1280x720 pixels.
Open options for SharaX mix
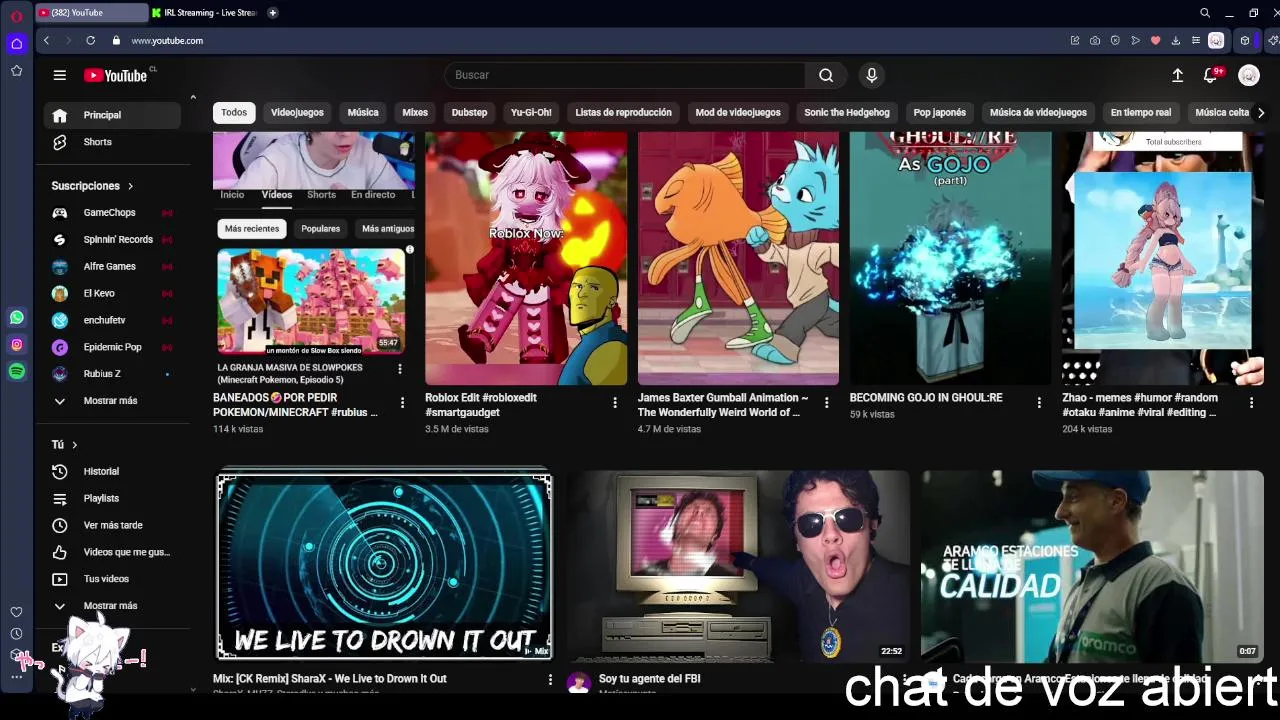pos(549,680)
